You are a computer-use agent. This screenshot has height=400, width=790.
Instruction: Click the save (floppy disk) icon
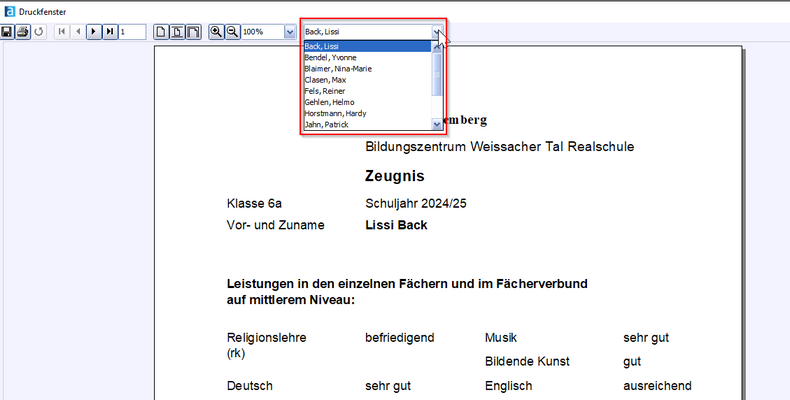[x=7, y=32]
